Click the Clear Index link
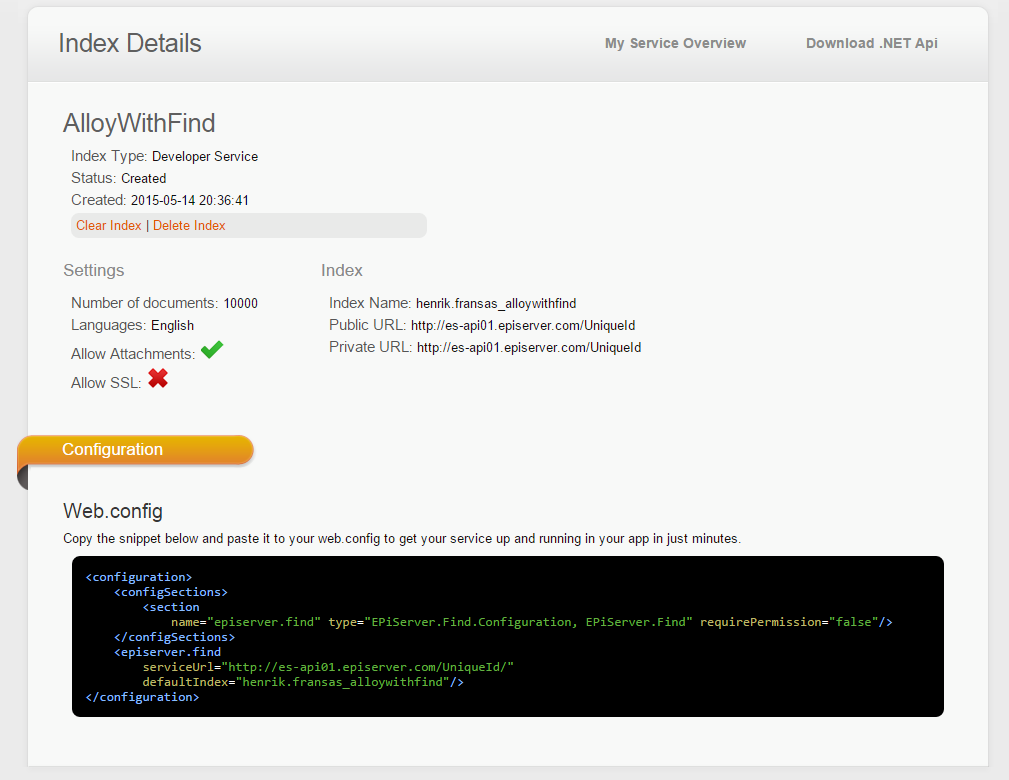Viewport: 1009px width, 780px height. [x=109, y=225]
